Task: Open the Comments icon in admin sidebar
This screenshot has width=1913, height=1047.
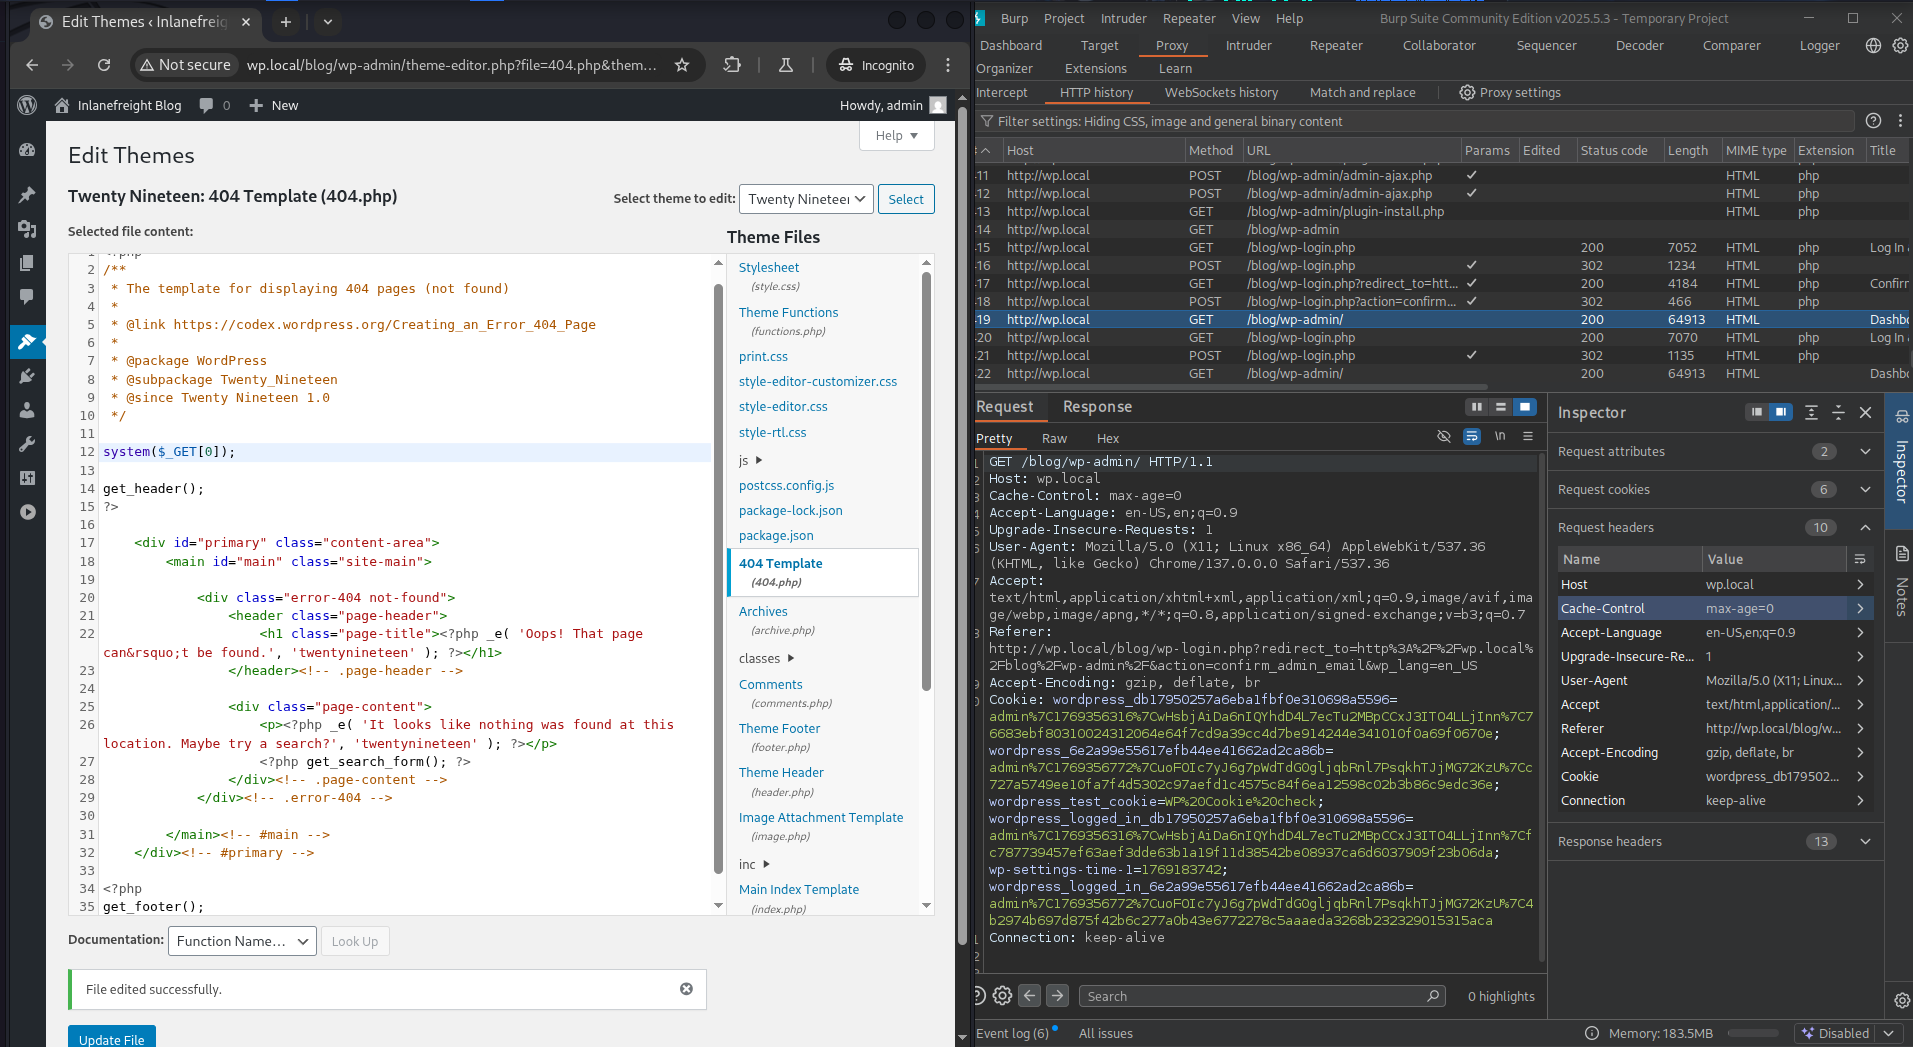Action: 27,297
